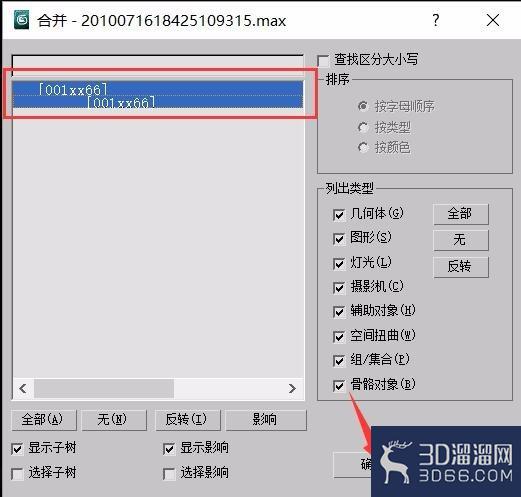Choose 按颜色 sort option
Viewport: 521px width, 497px height.
(363, 147)
